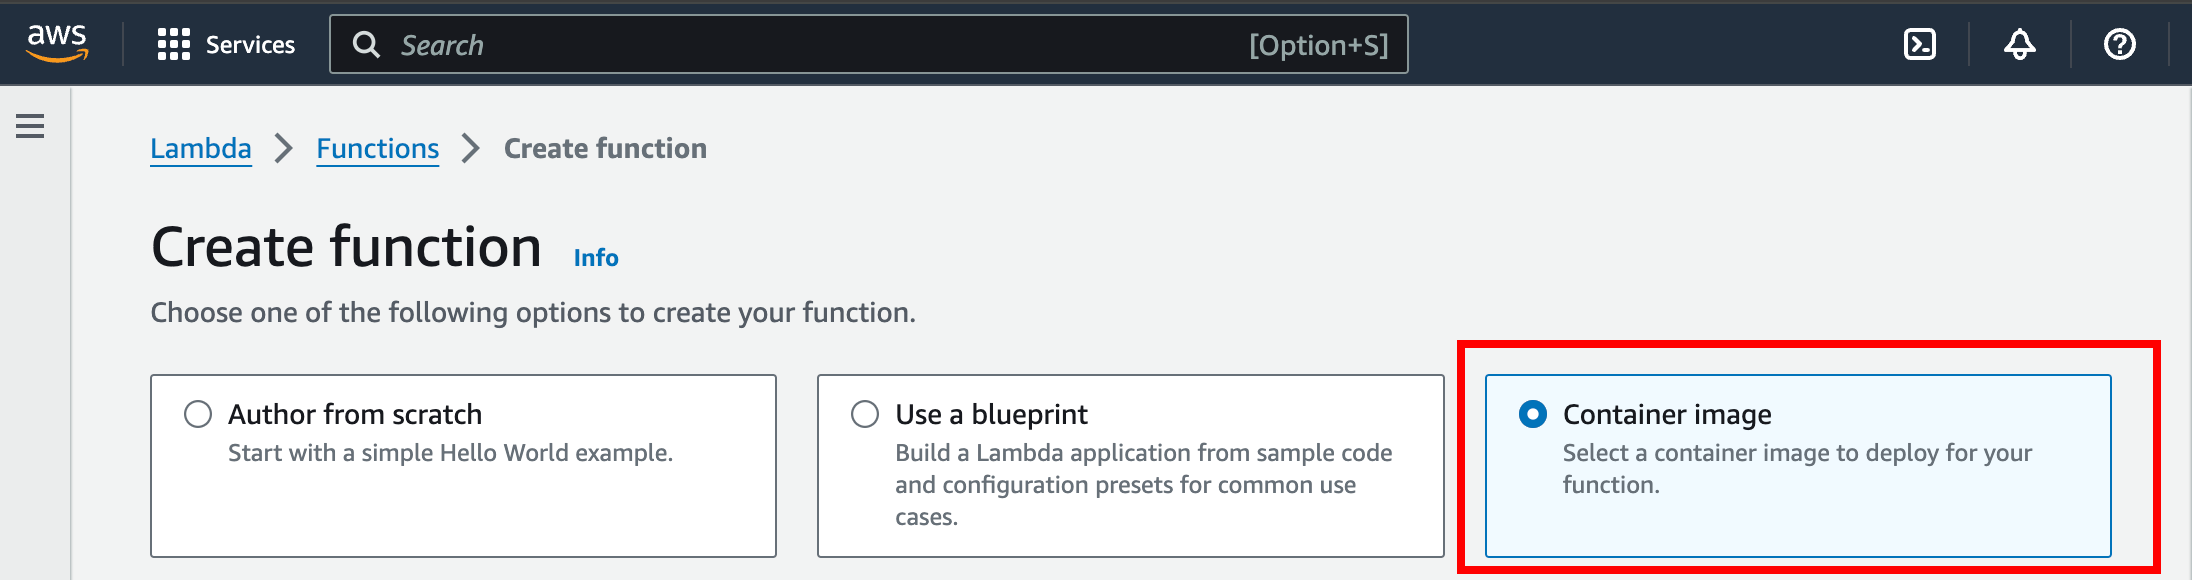Click the AWS logo home icon
Viewport: 2192px width, 580px height.
click(57, 44)
